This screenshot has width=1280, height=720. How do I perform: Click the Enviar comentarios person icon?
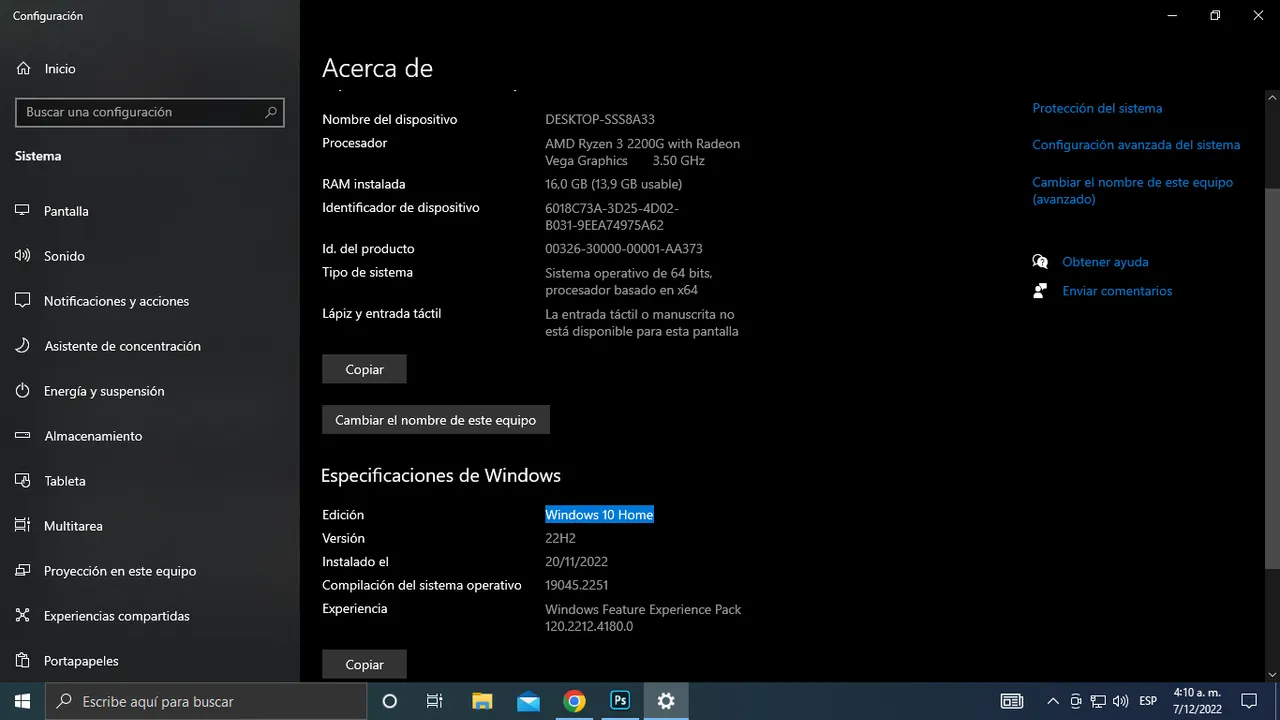point(1040,291)
